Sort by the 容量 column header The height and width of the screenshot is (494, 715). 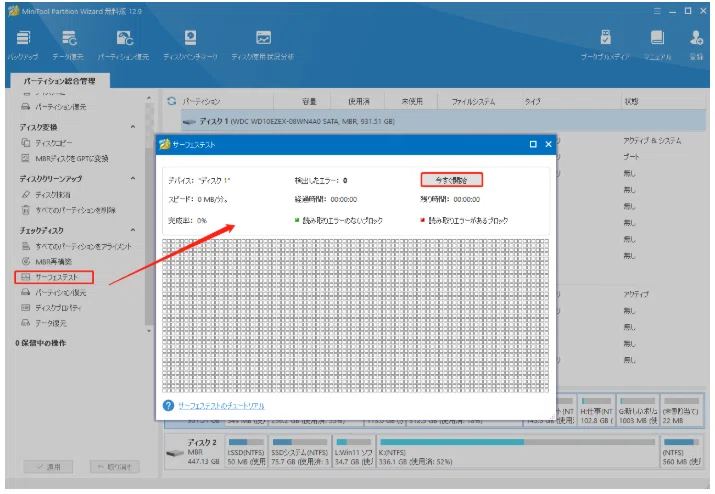pyautogui.click(x=309, y=101)
